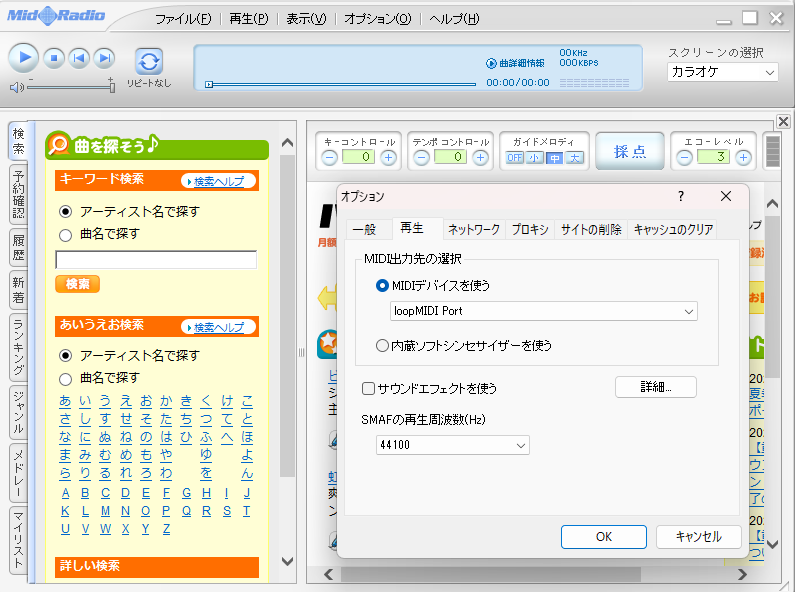
Task: Skip to the previous track
Action: 80,58
